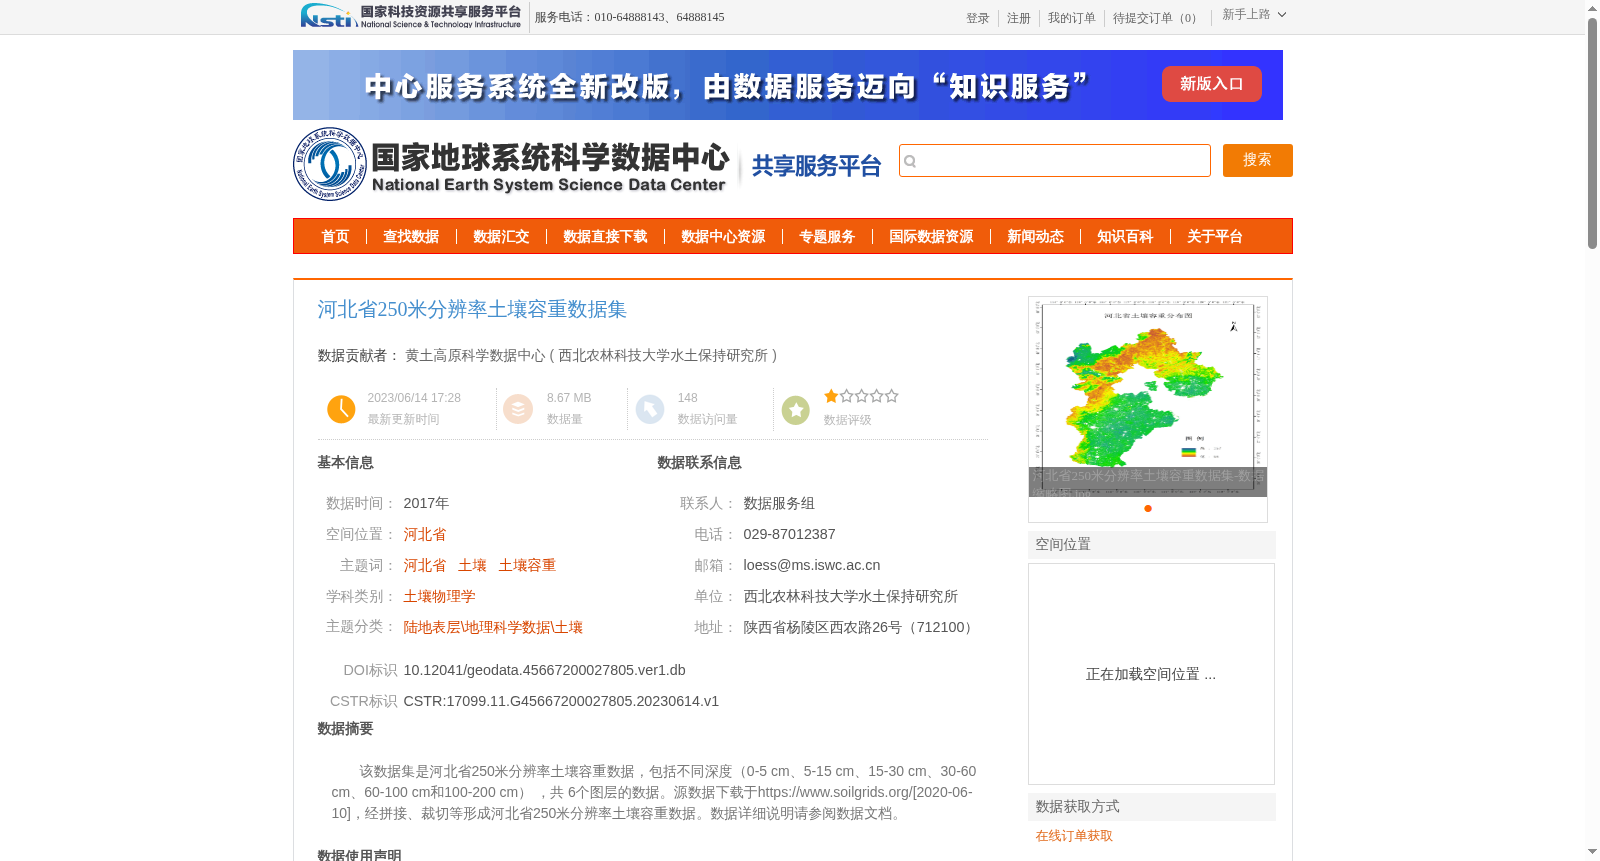Open the 首页 menu item

[x=335, y=237]
